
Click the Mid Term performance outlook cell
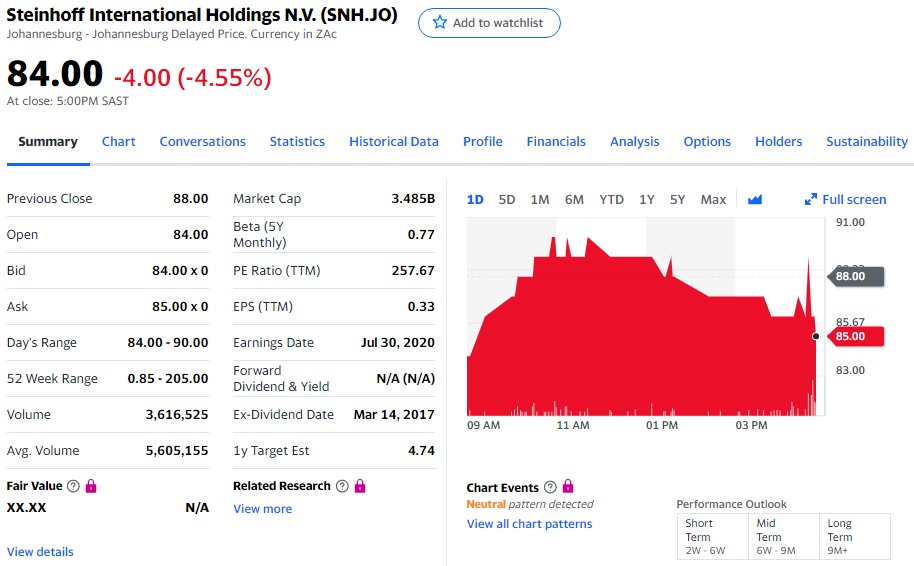[x=783, y=536]
